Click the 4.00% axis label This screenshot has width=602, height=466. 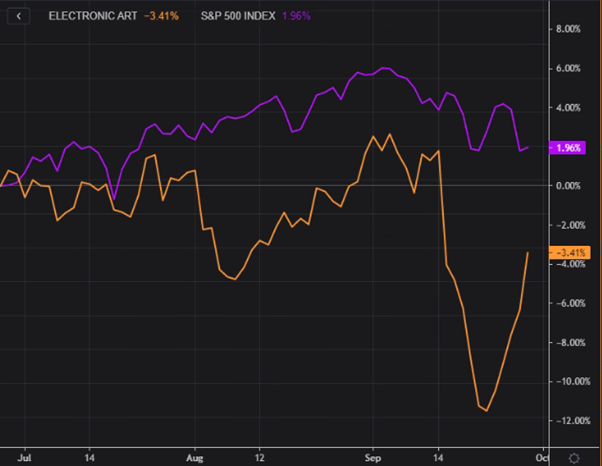click(568, 108)
